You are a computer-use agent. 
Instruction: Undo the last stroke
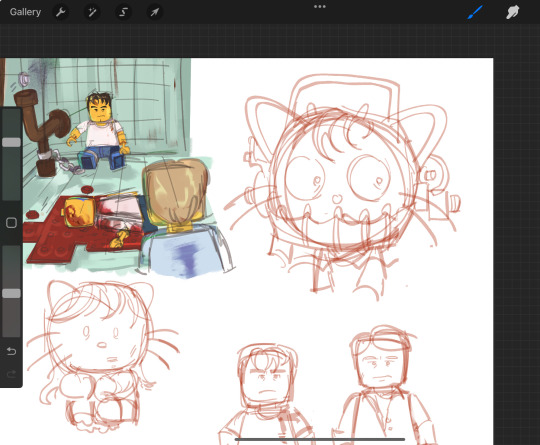11,351
